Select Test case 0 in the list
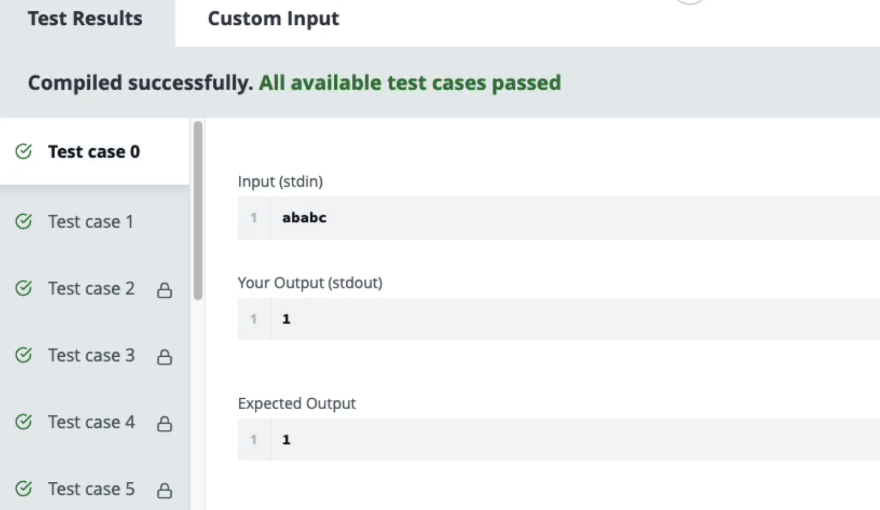Screen dimensions: 880x510 coord(95,151)
